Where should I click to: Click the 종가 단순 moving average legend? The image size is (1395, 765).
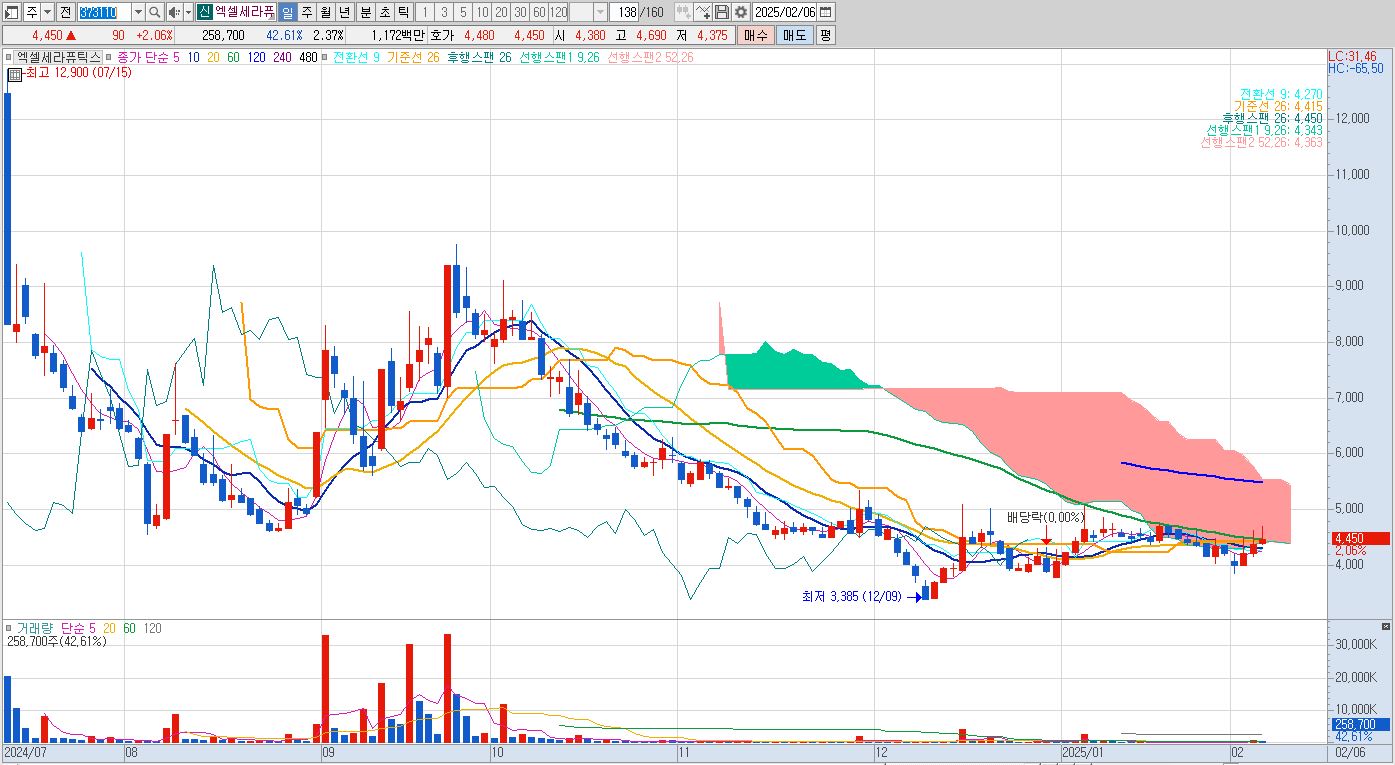click(143, 57)
